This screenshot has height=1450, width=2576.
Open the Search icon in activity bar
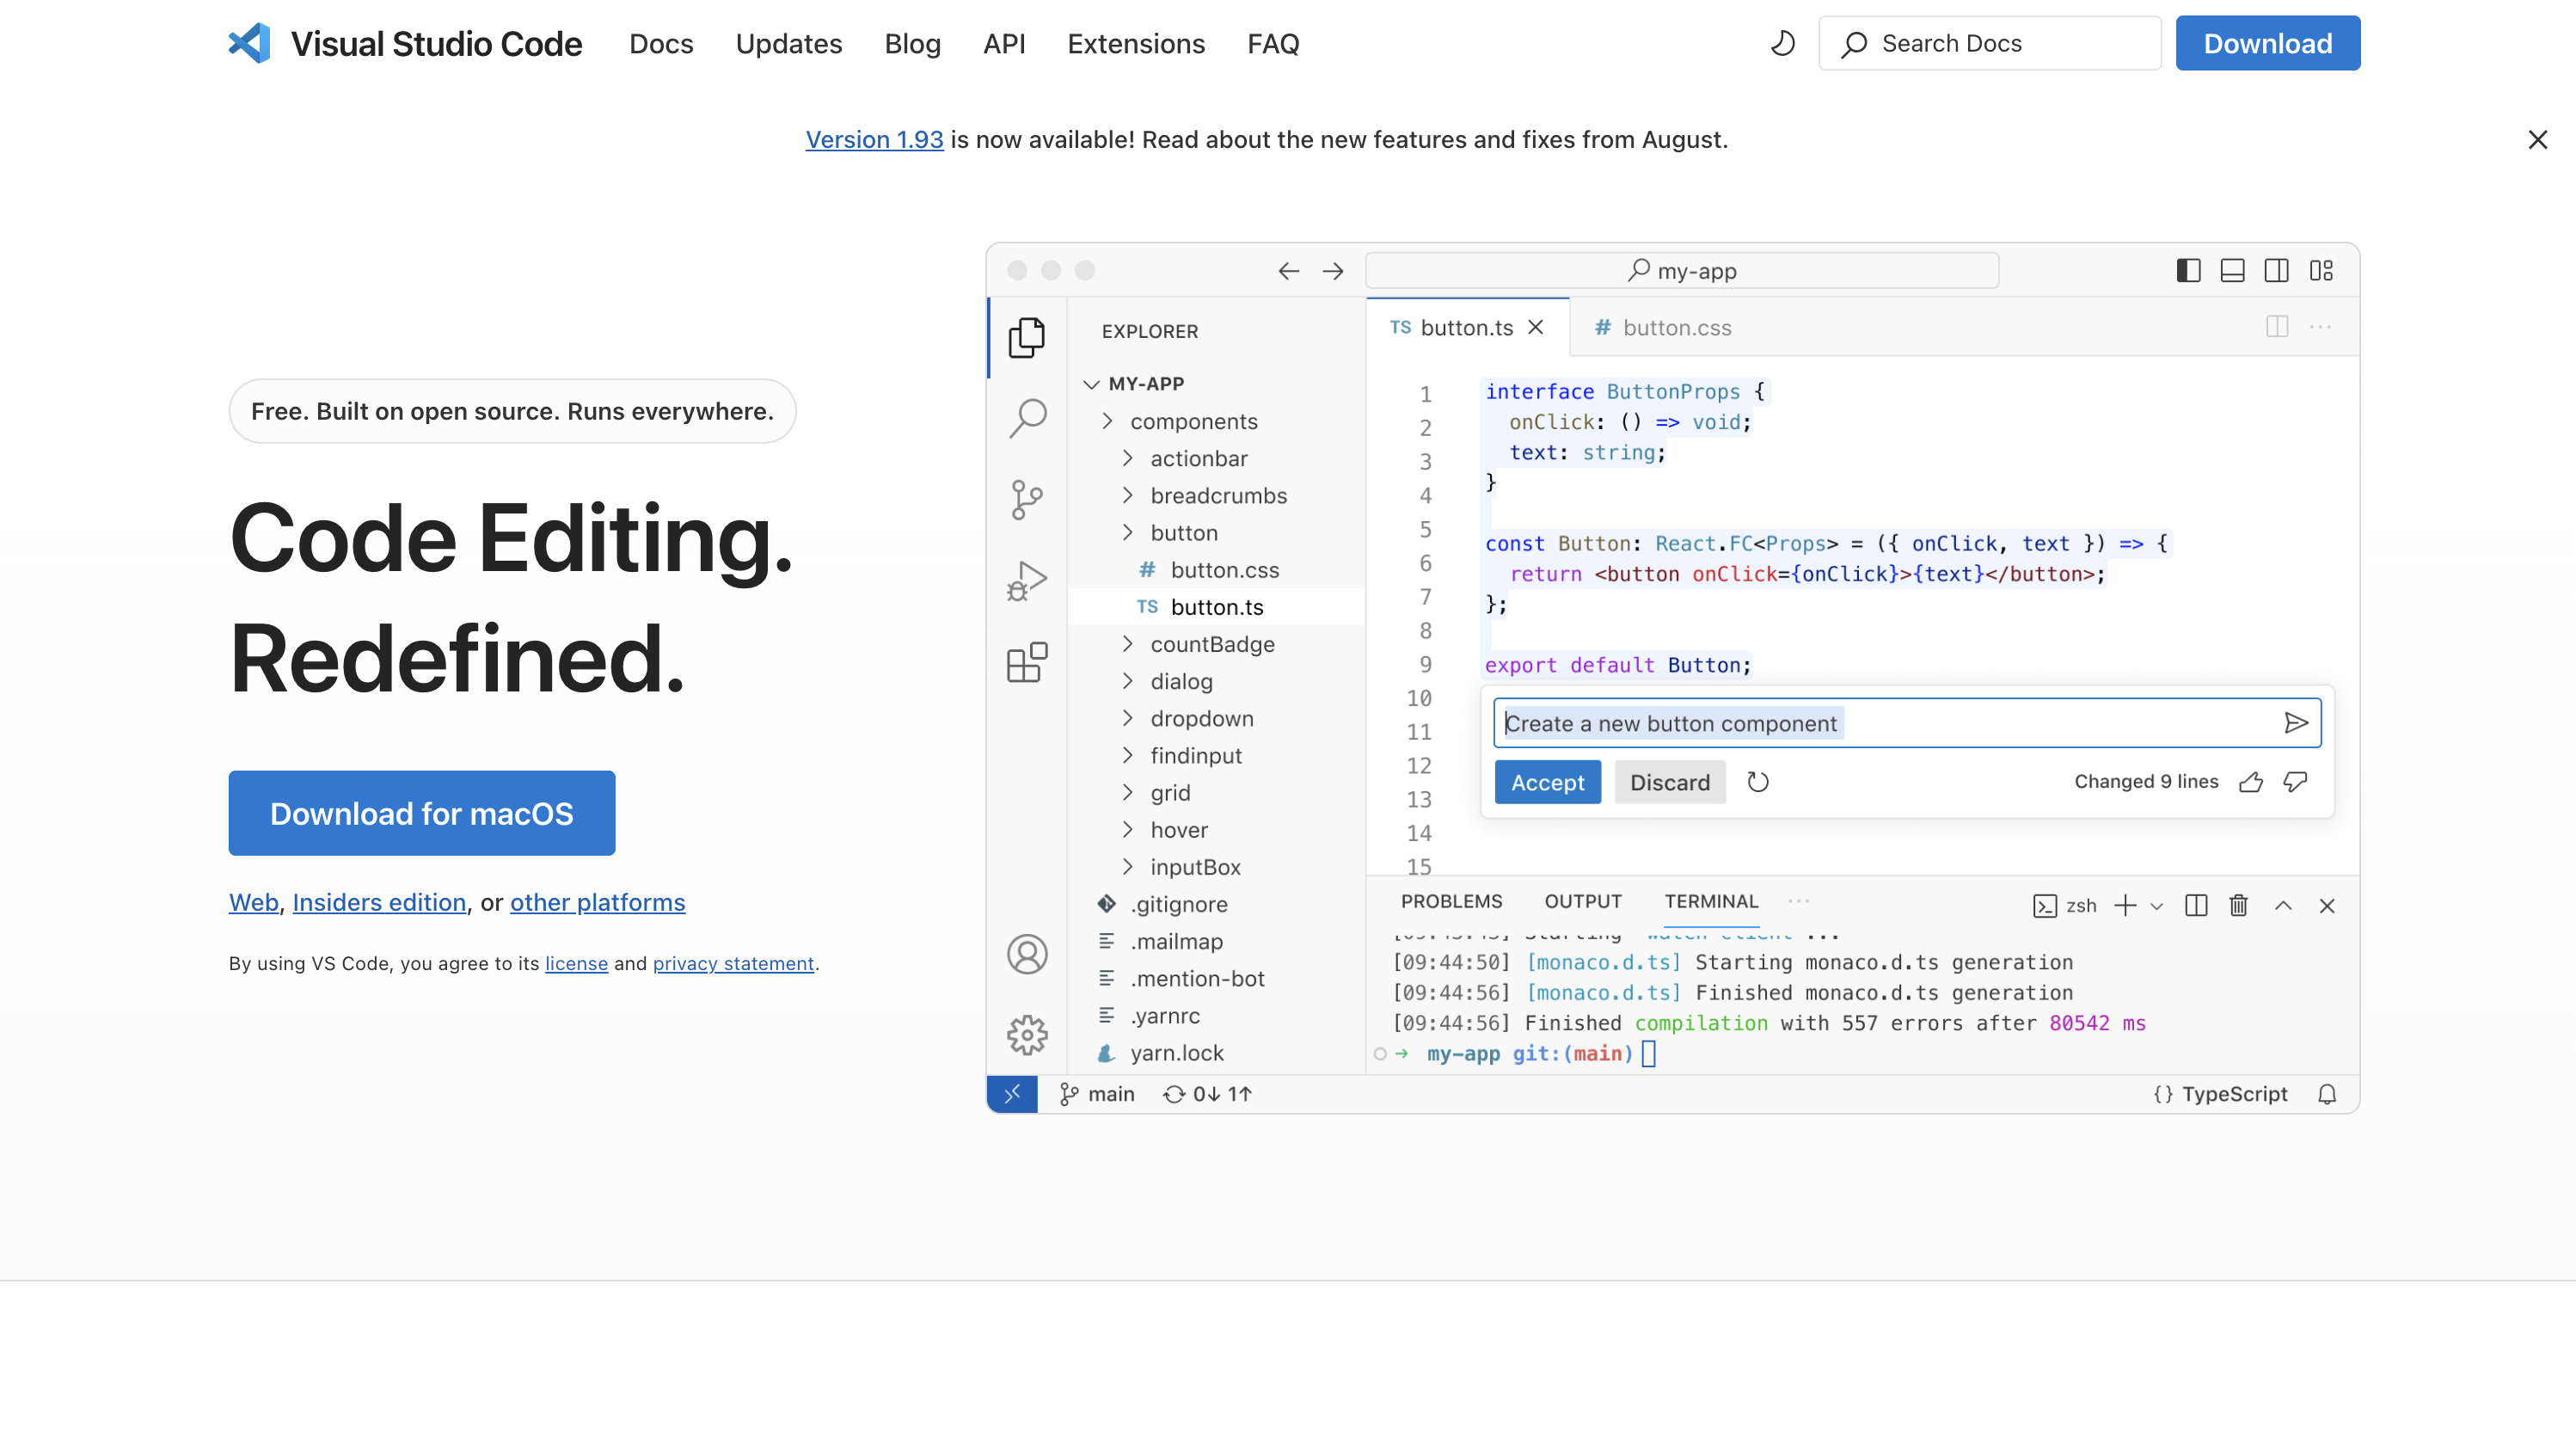point(1027,418)
